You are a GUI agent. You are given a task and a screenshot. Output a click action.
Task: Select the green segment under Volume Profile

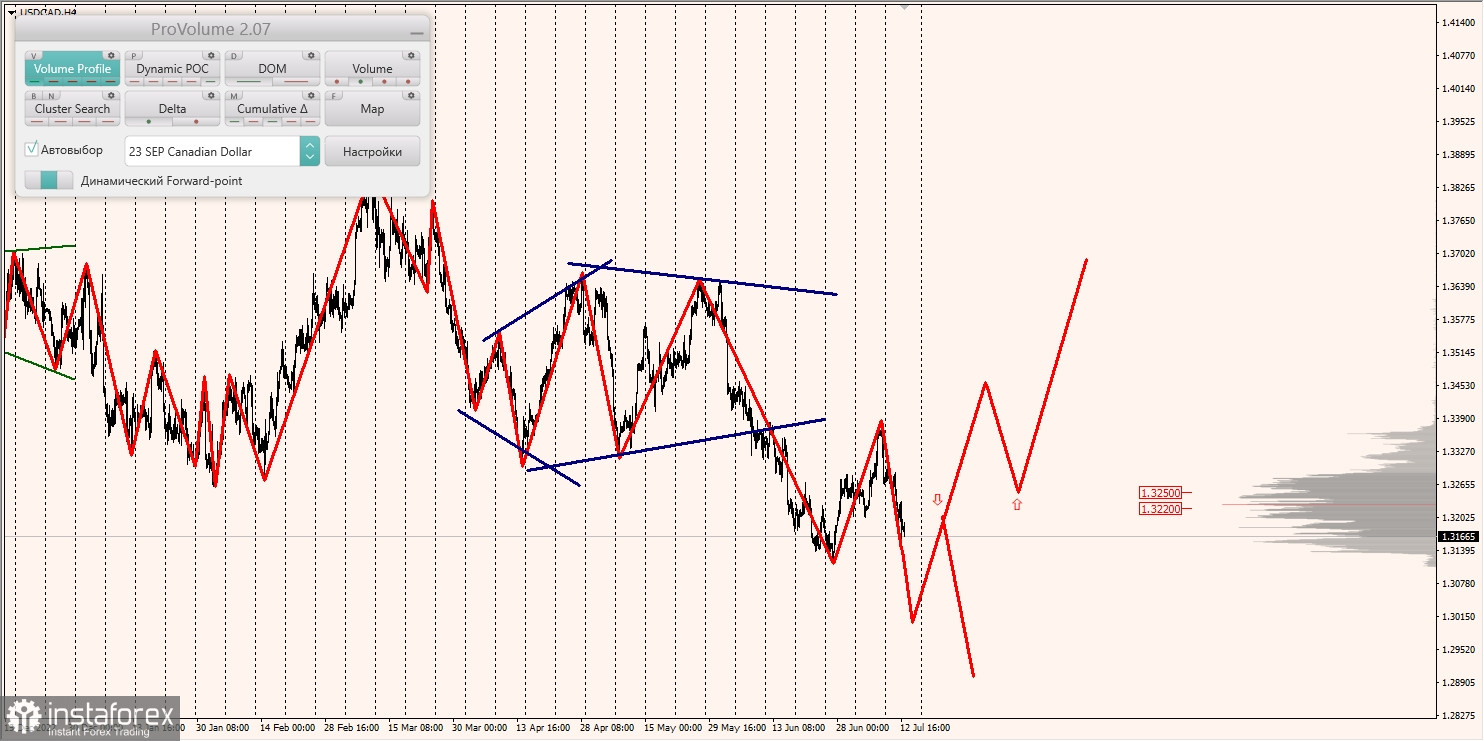click(x=35, y=81)
